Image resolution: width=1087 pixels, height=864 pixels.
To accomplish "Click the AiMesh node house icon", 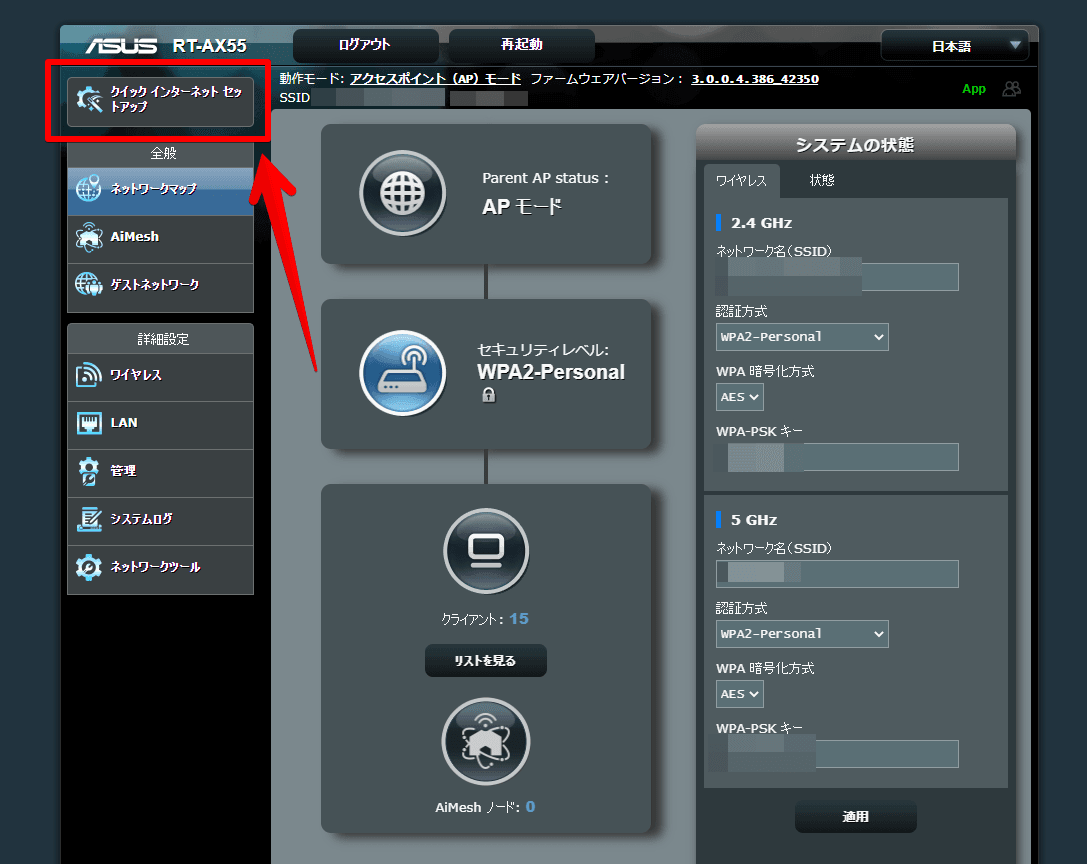I will (x=486, y=741).
